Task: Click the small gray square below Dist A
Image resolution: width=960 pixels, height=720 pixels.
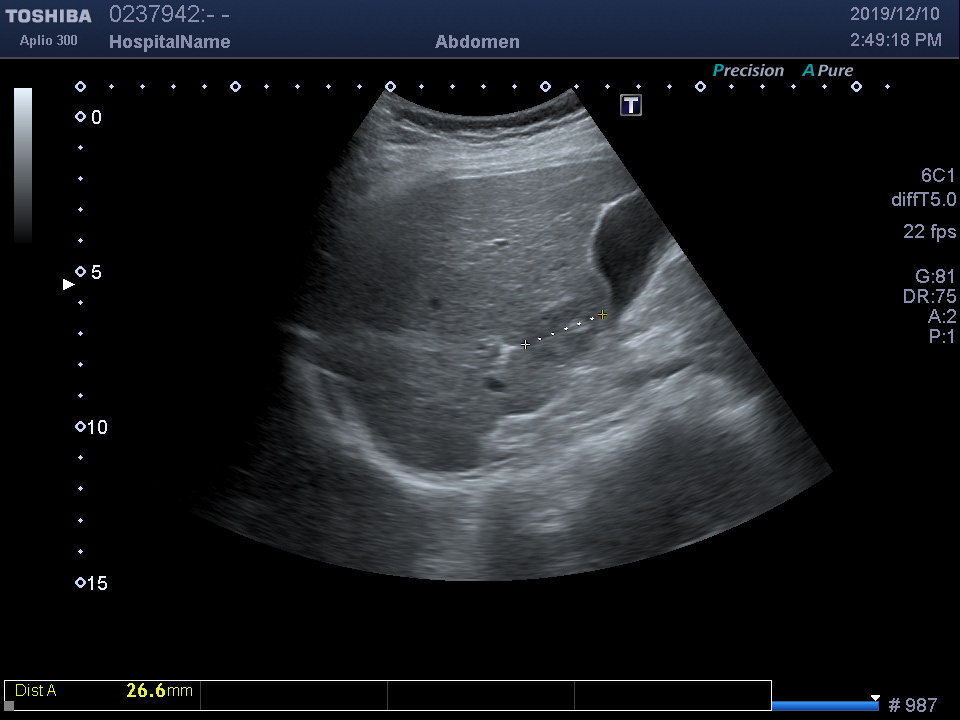Action: coord(10,705)
